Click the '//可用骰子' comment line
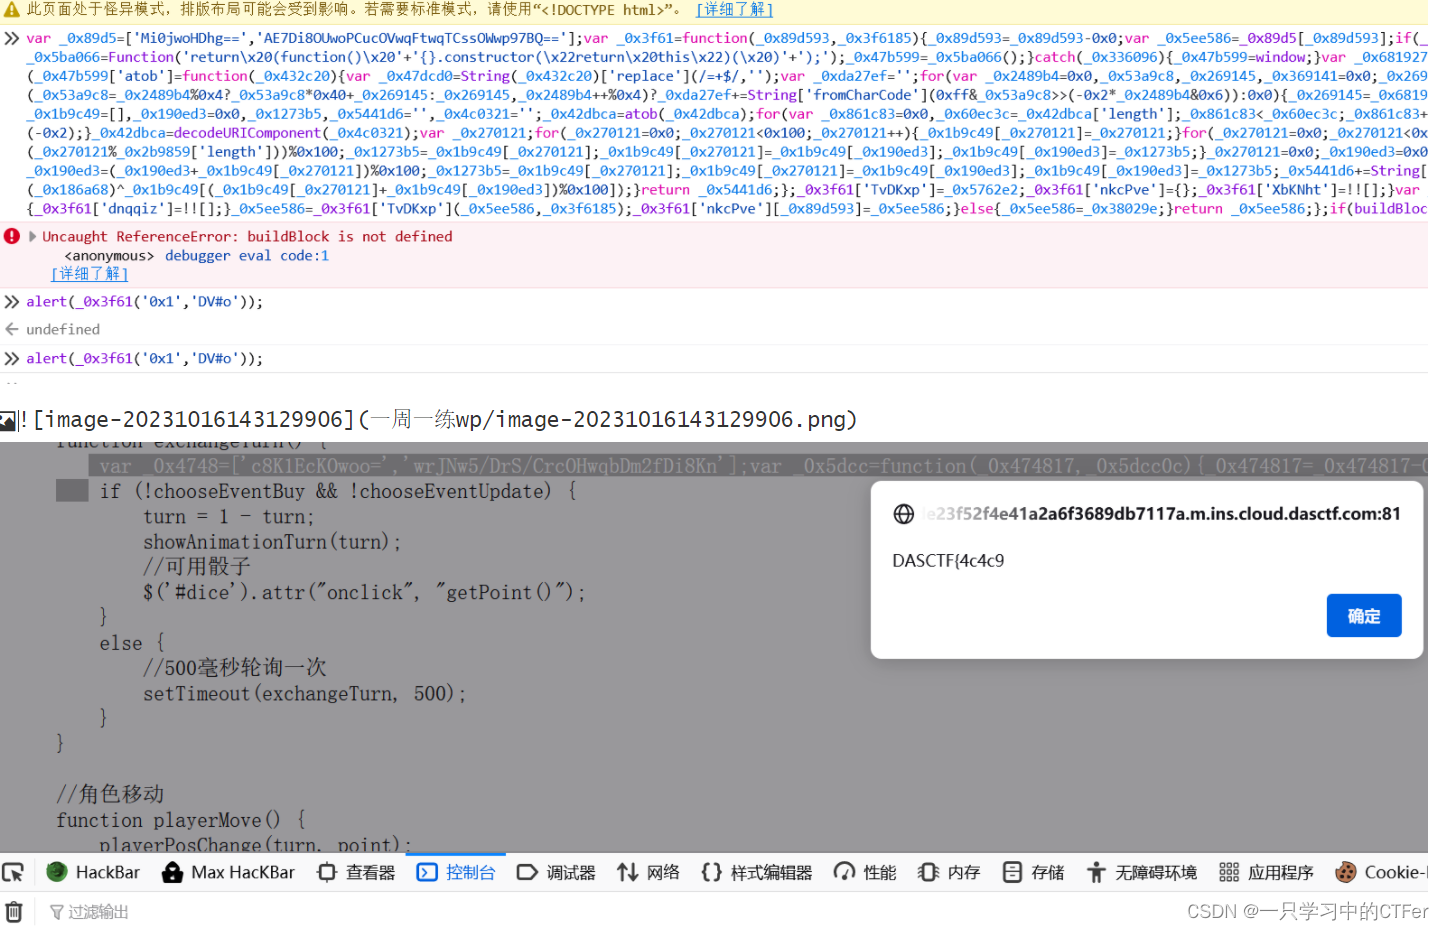The width and height of the screenshot is (1444, 930). (x=197, y=566)
